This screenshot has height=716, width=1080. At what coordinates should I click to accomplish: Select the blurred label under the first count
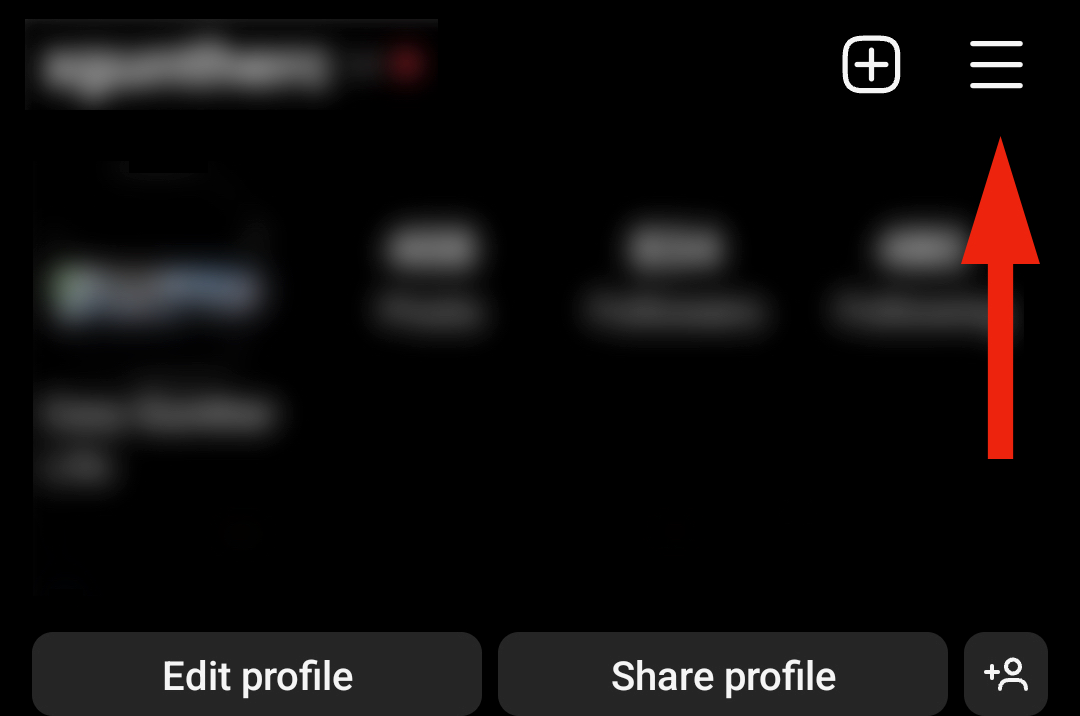tap(430, 310)
